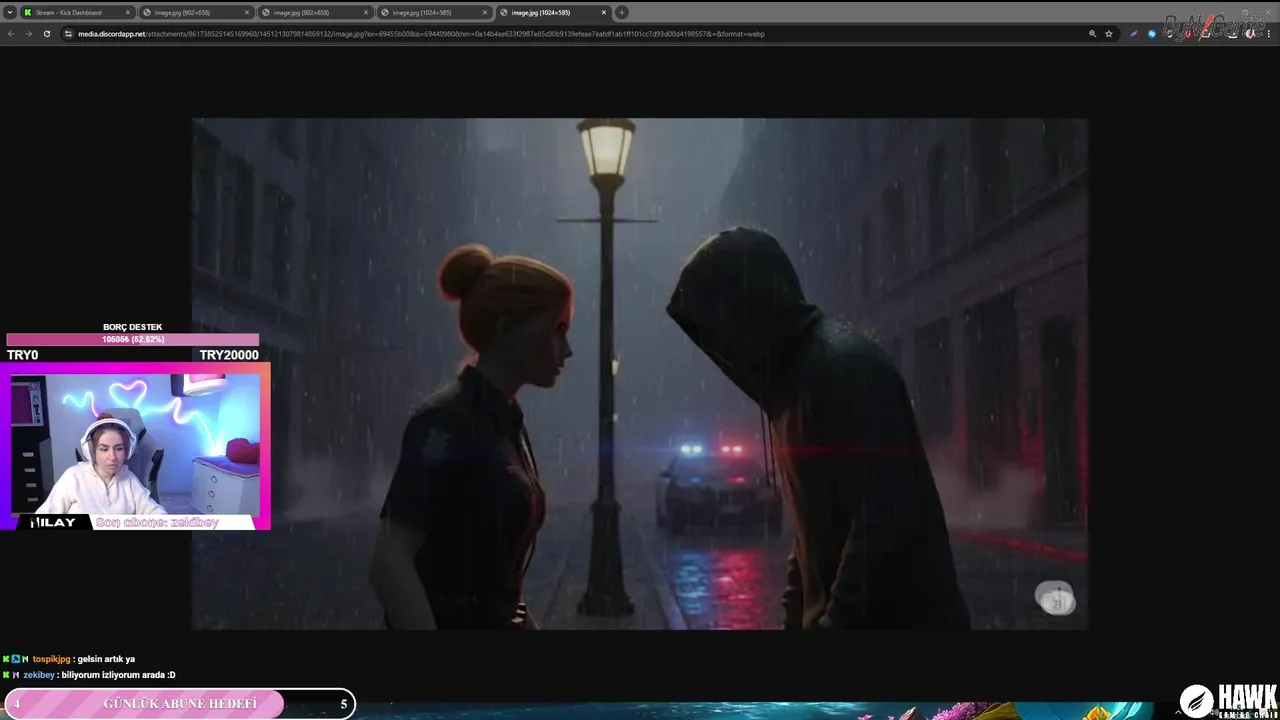Click the rainy street image in the viewer
Viewport: 1280px width, 720px height.
640,374
